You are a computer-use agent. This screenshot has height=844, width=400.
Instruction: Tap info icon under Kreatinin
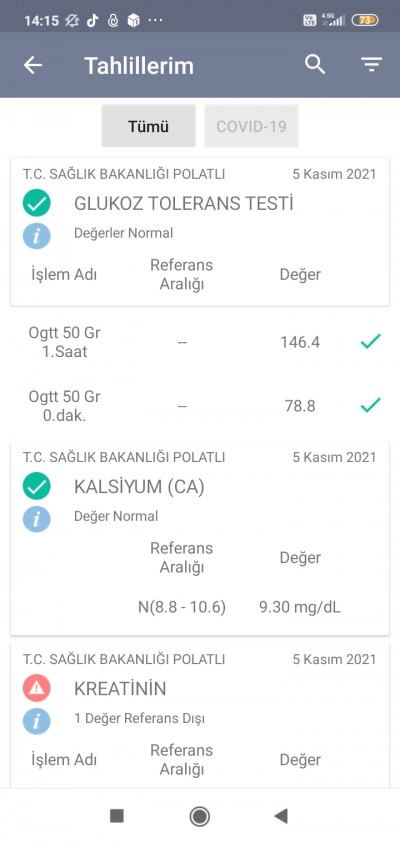(37, 720)
